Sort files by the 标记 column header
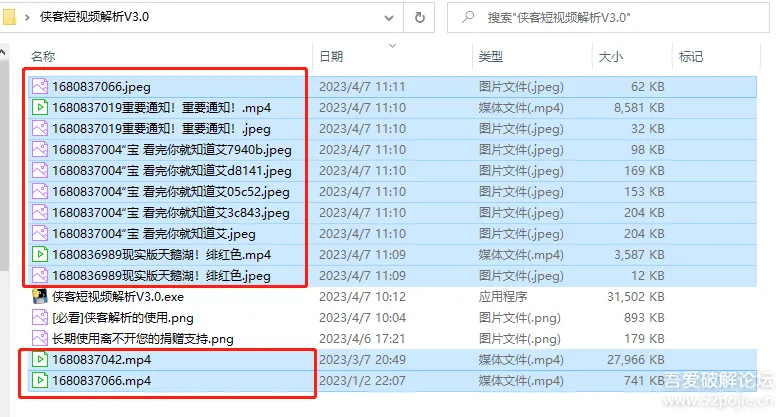 tap(691, 56)
